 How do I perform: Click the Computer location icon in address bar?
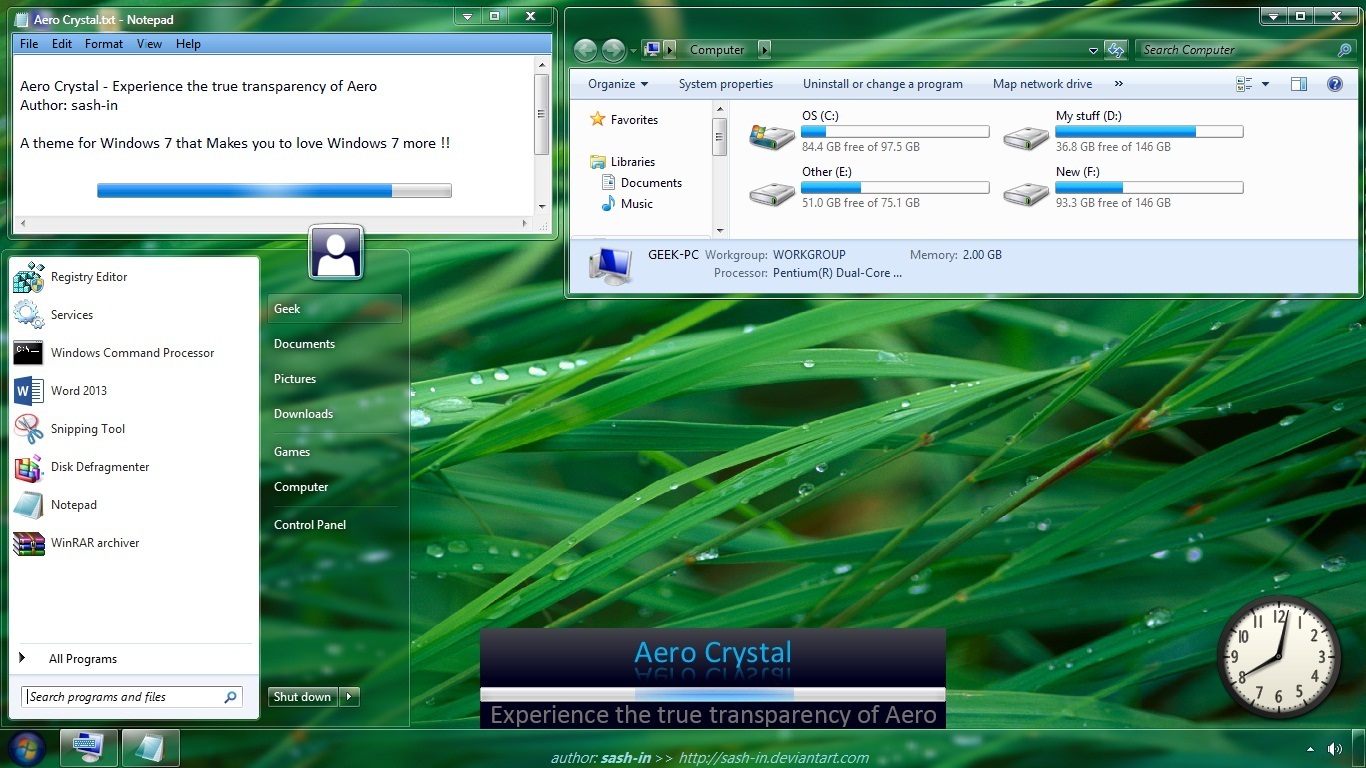652,50
